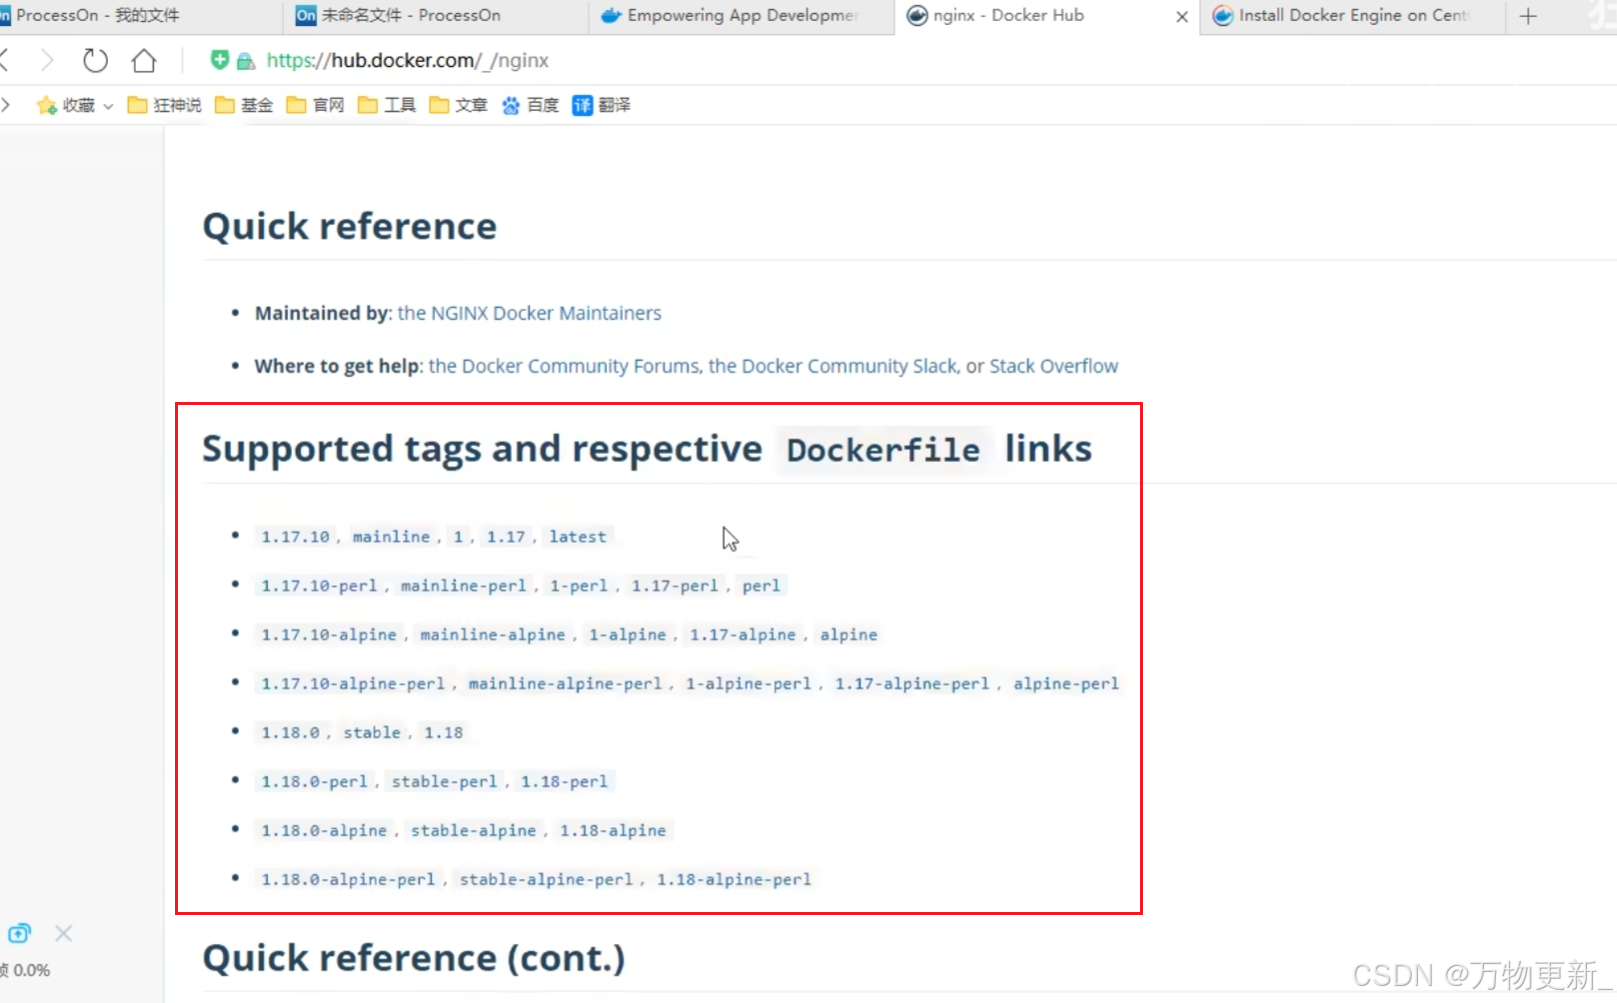Expand the bookmarks bar left chevron
Screen dimensions: 1617x1003
click(x=6, y=105)
